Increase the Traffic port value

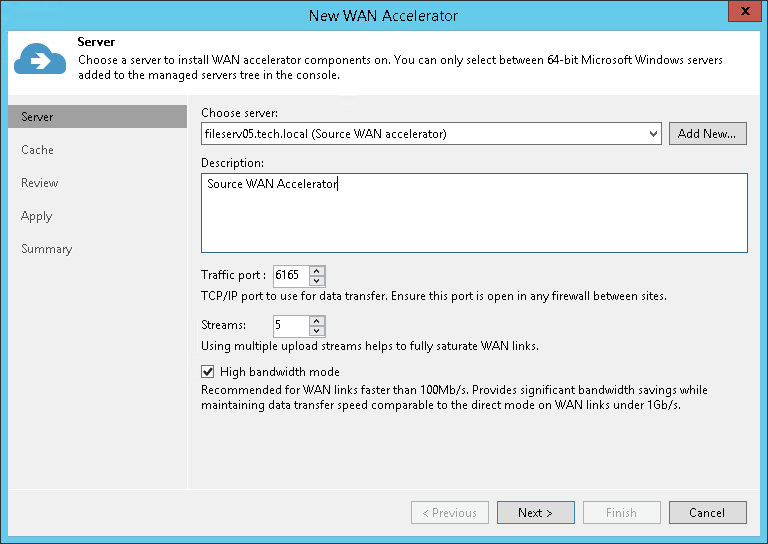pos(317,271)
